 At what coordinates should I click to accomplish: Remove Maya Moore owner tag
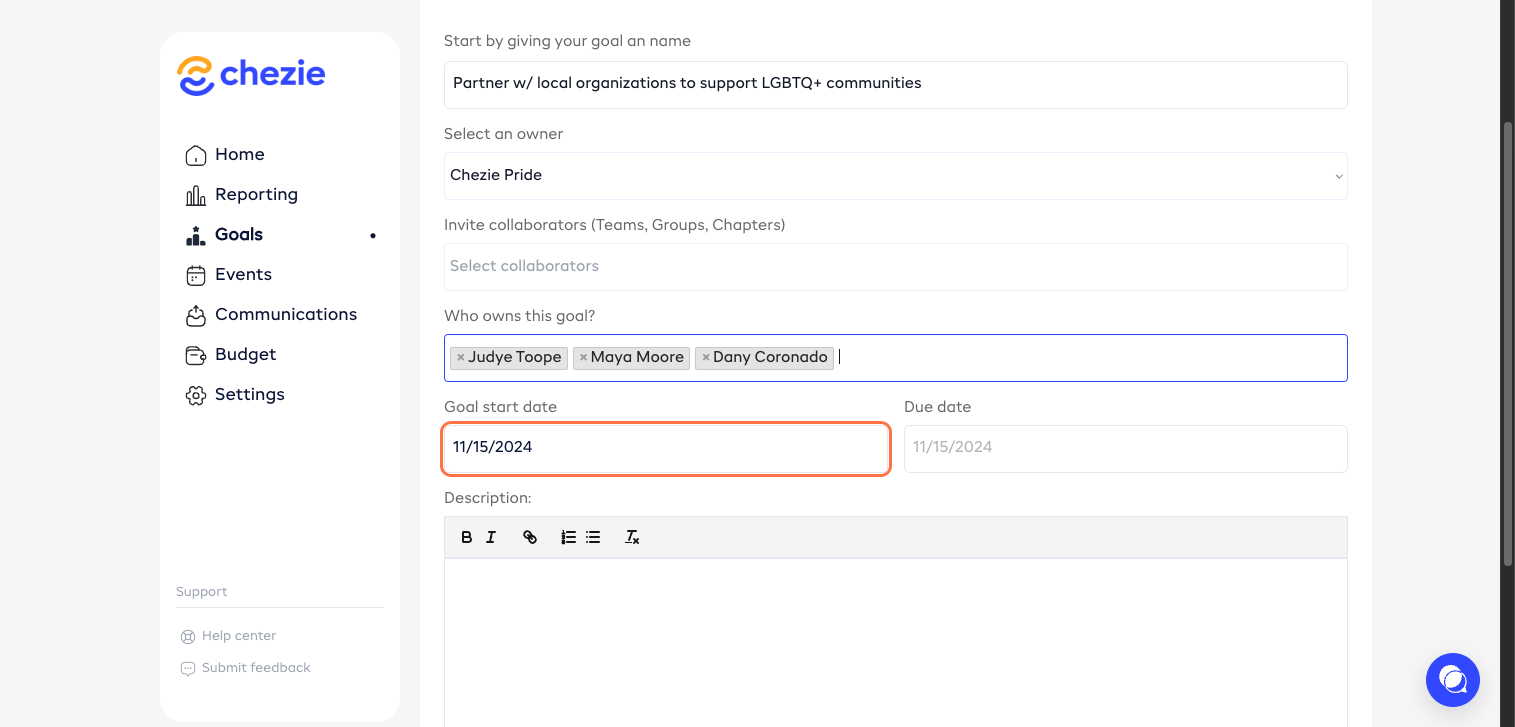pyautogui.click(x=583, y=358)
